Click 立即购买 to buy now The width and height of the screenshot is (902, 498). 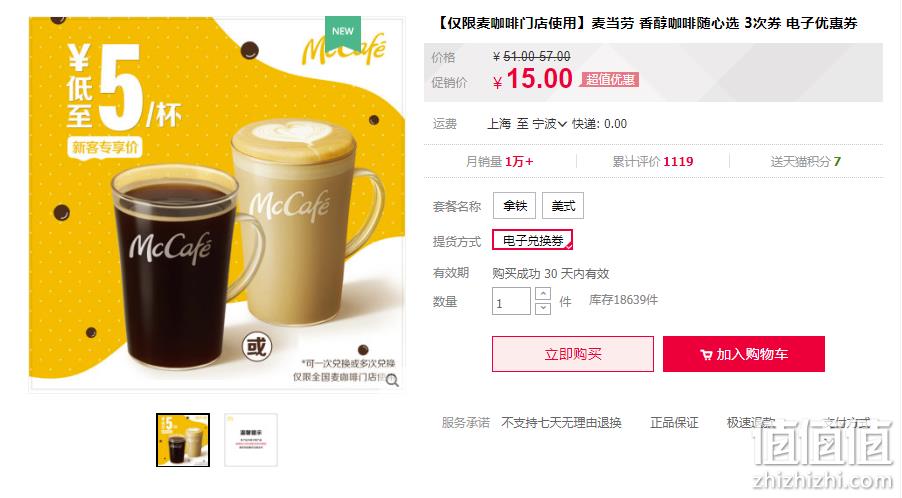pos(572,354)
